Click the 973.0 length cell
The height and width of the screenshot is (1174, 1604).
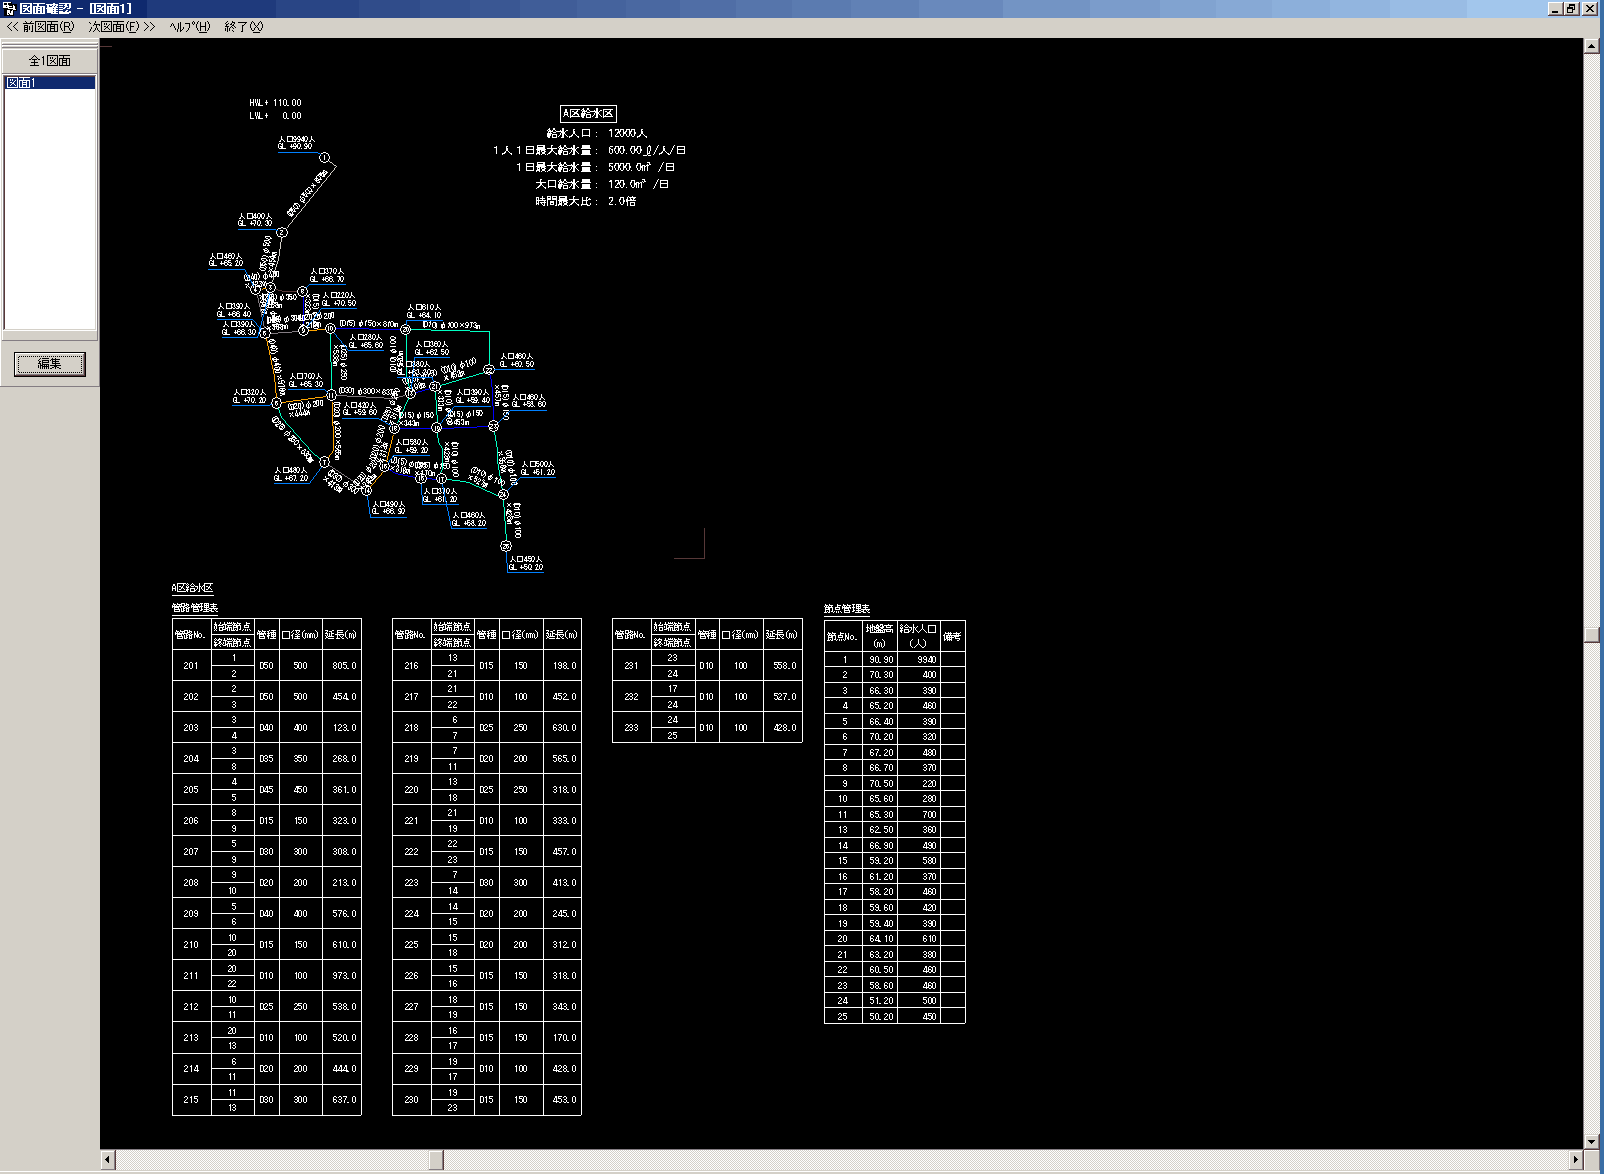tap(344, 976)
